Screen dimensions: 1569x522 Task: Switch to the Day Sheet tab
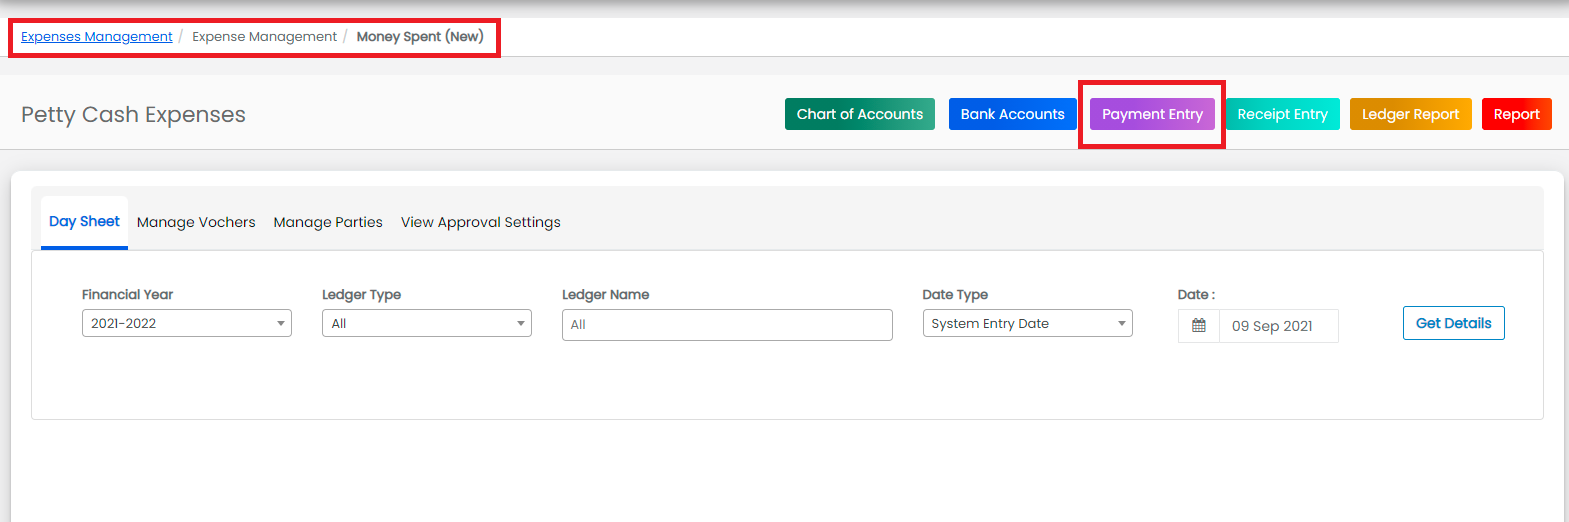[84, 221]
